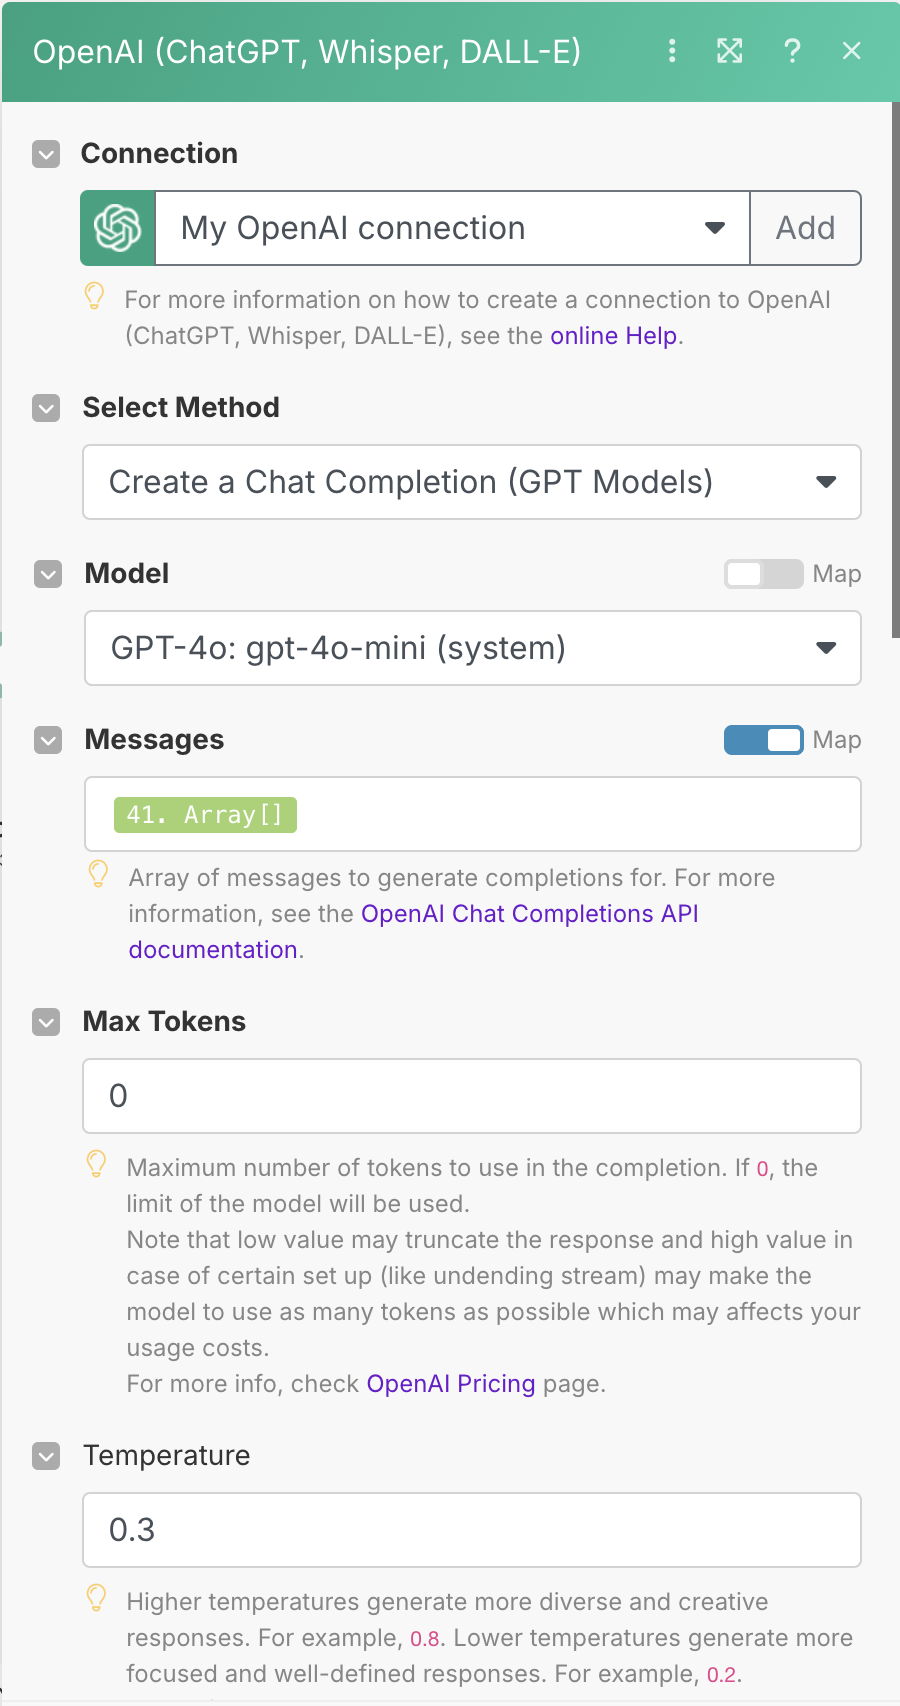This screenshot has height=1706, width=900.
Task: Collapse the Connection section chevron
Action: (x=46, y=154)
